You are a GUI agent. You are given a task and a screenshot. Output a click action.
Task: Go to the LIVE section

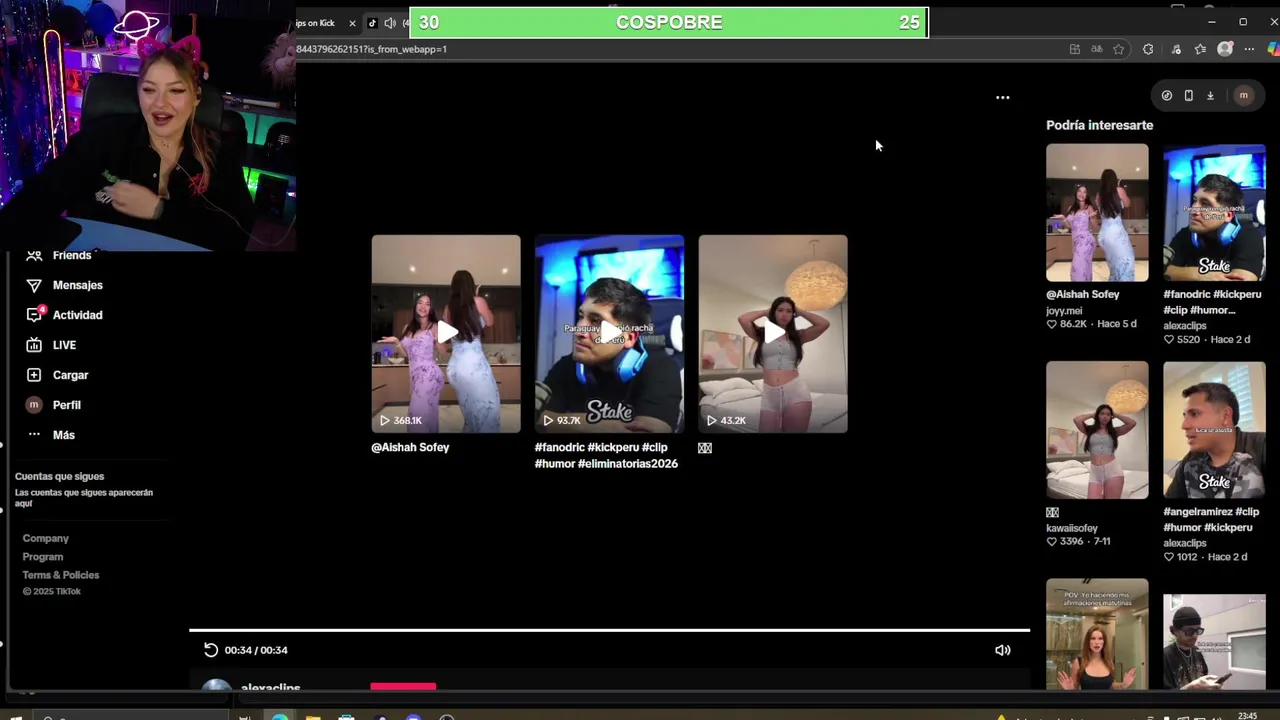pyautogui.click(x=64, y=345)
